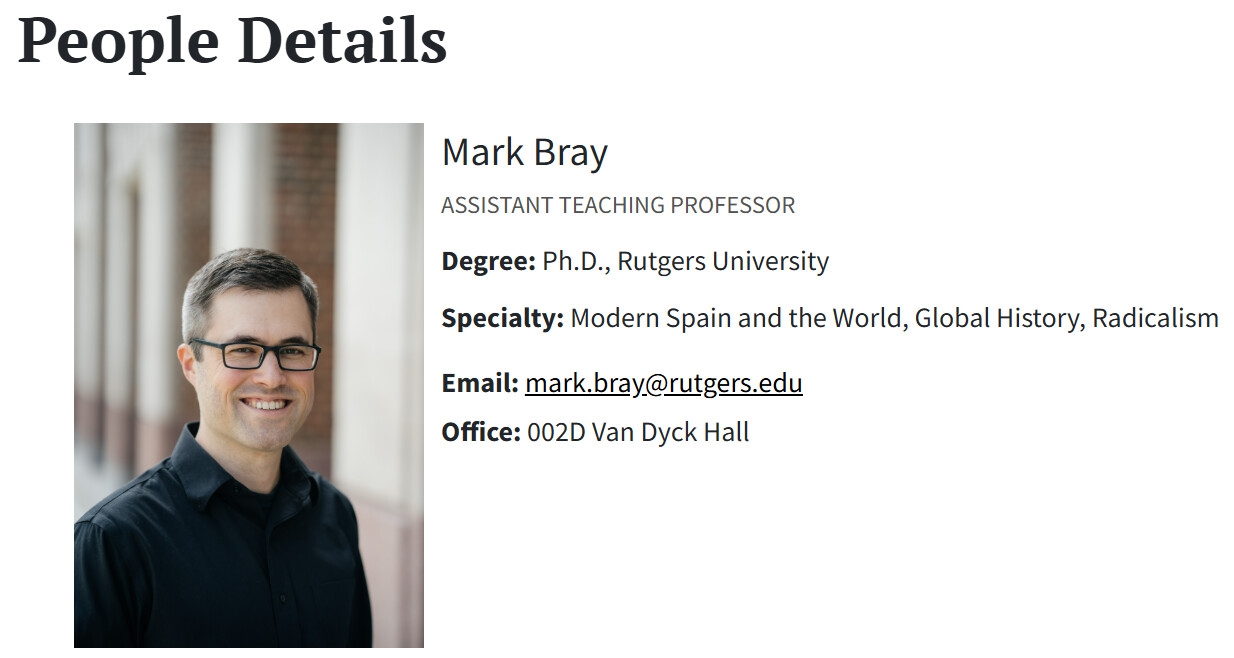
Task: Click the bold Specialty label
Action: (x=502, y=319)
